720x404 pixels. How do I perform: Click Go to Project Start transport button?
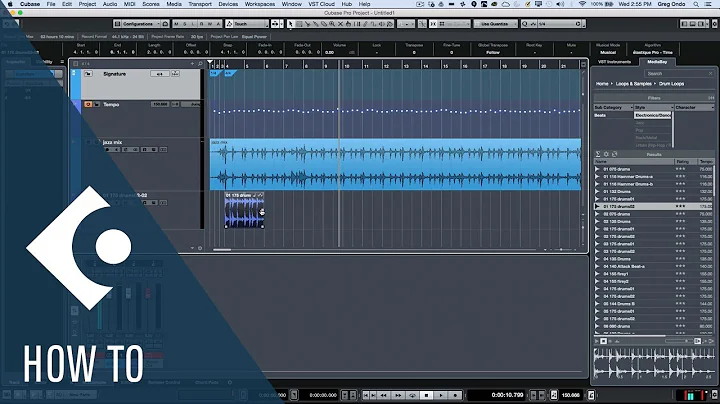[x=366, y=395]
